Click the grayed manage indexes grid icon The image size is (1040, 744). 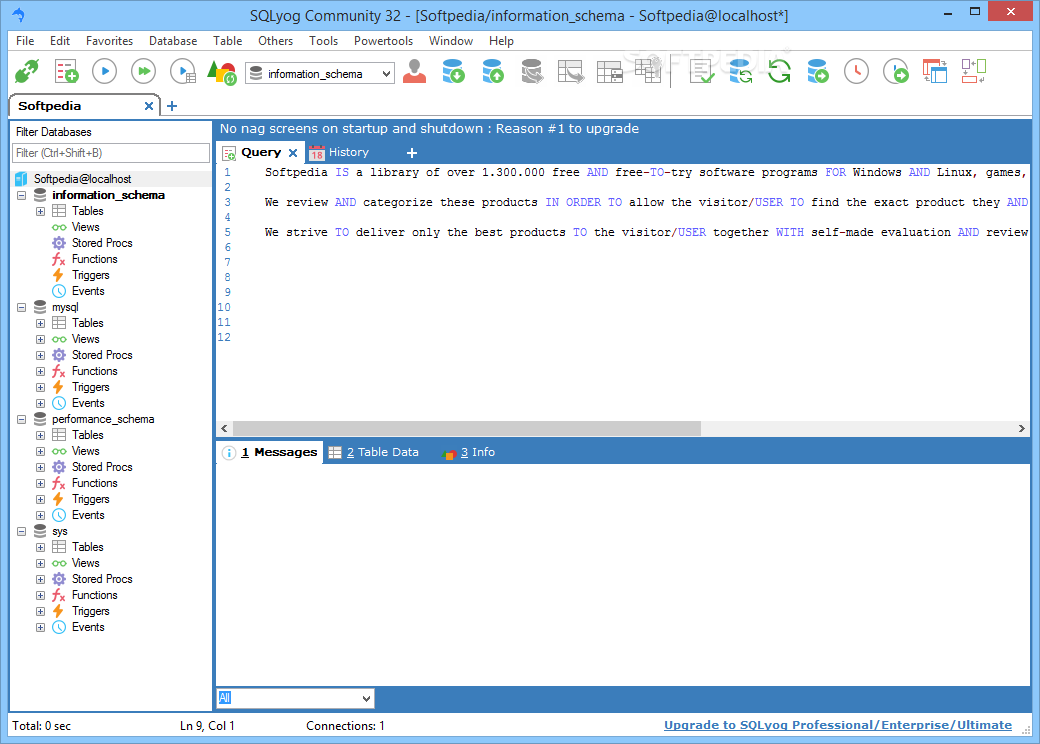pos(648,70)
